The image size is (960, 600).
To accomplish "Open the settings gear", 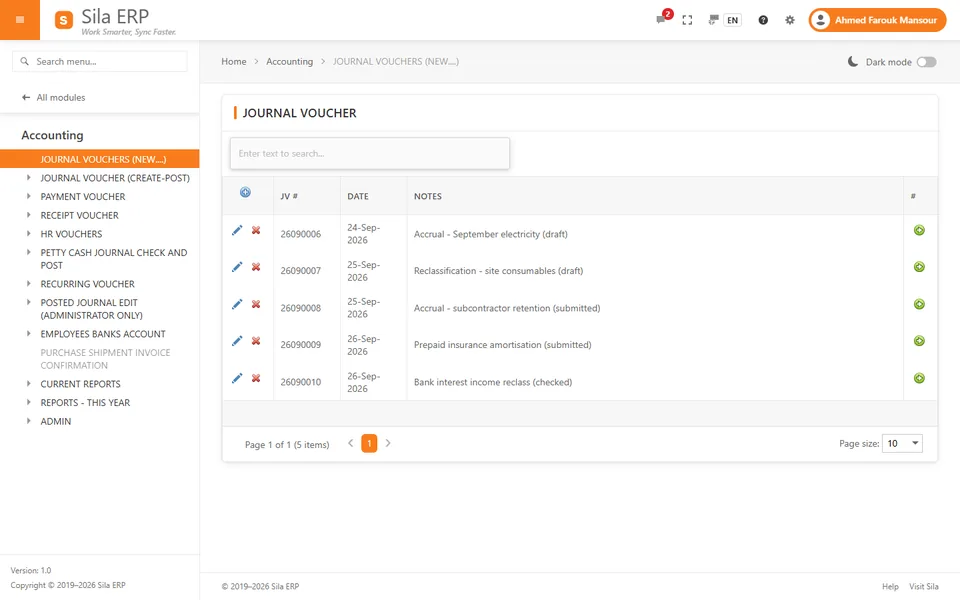I will (790, 20).
